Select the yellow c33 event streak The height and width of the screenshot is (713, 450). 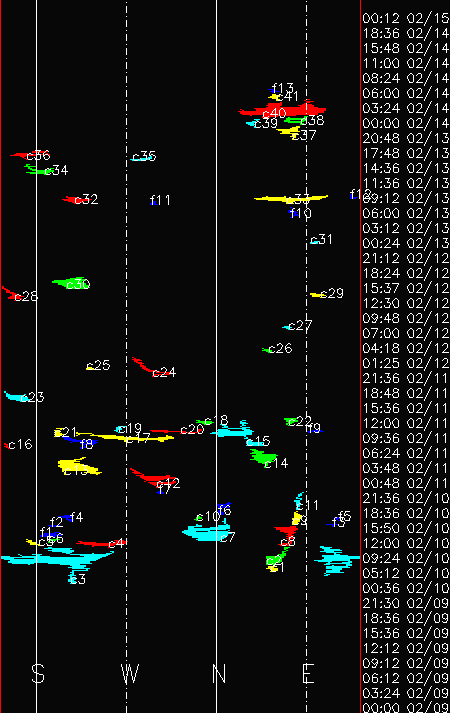[x=291, y=198]
